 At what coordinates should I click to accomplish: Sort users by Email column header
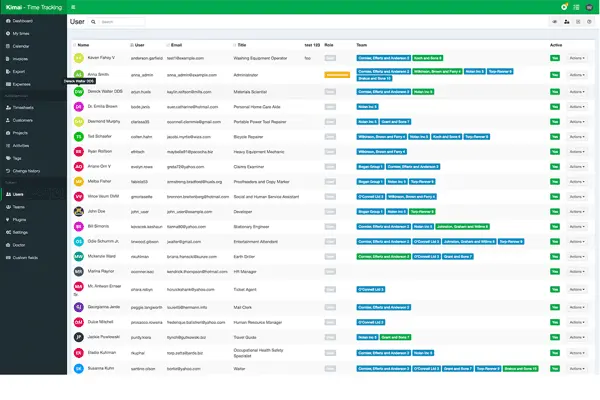[x=177, y=45]
